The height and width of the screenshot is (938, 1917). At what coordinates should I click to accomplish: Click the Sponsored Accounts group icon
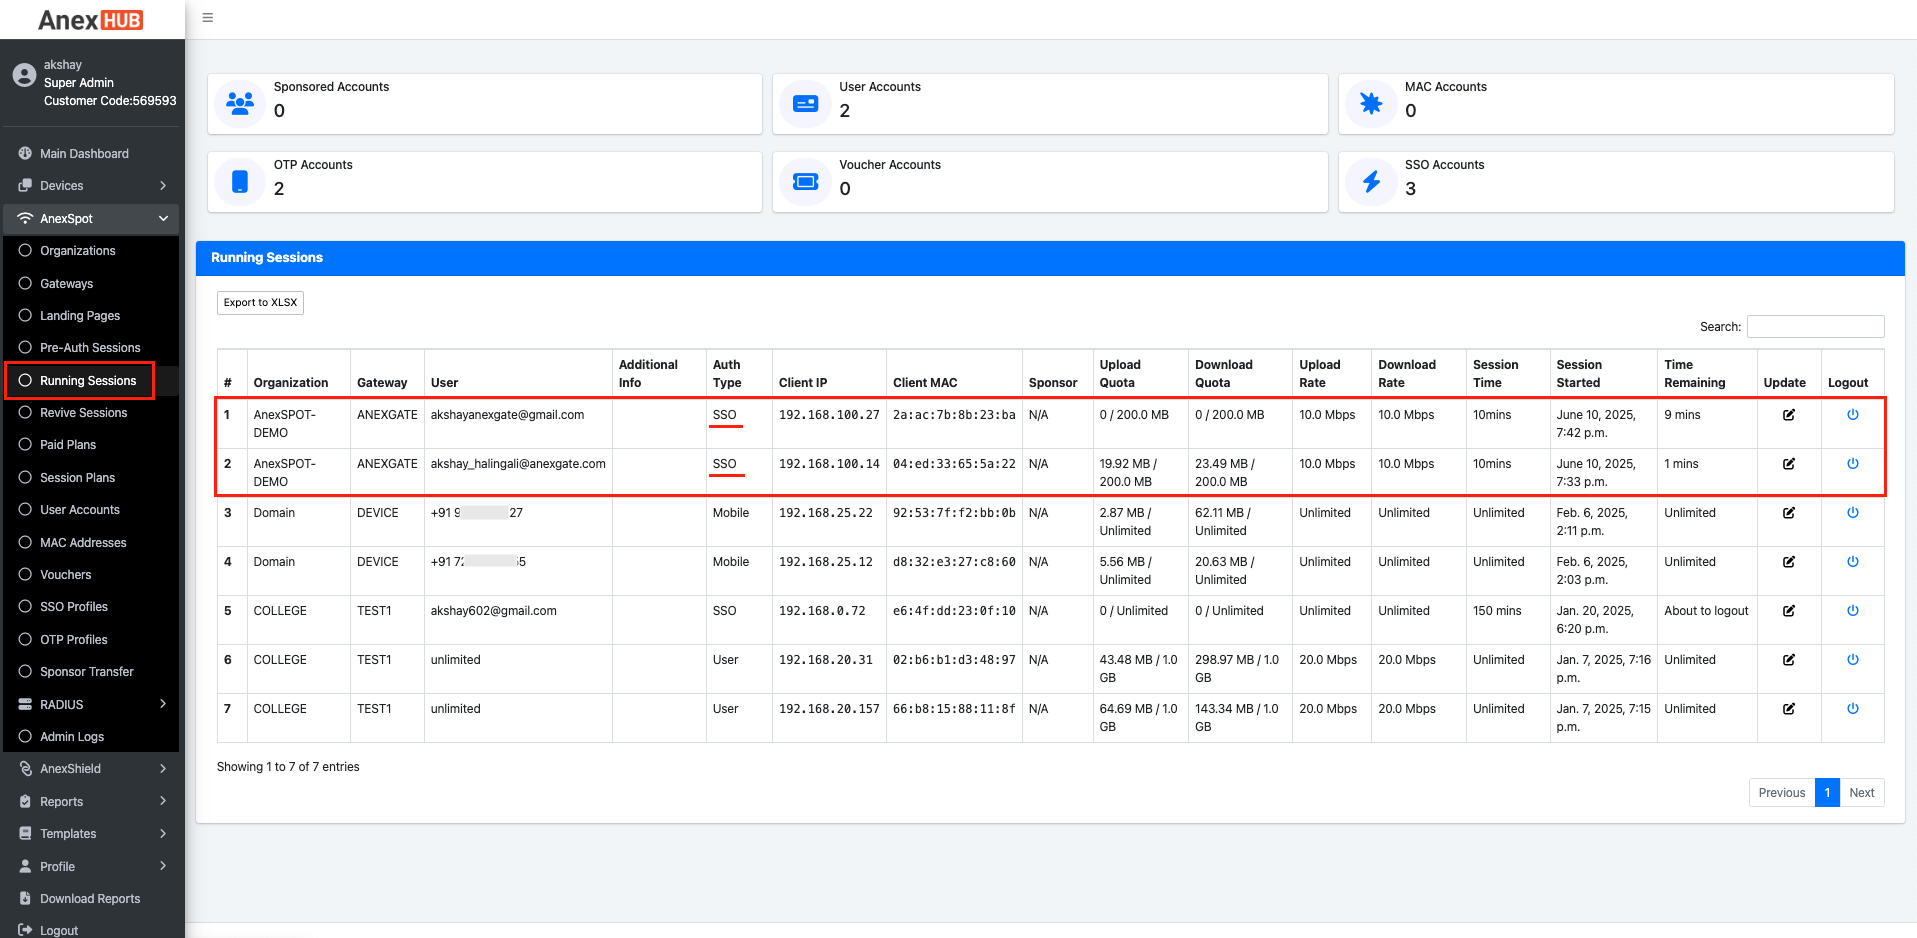tap(239, 103)
